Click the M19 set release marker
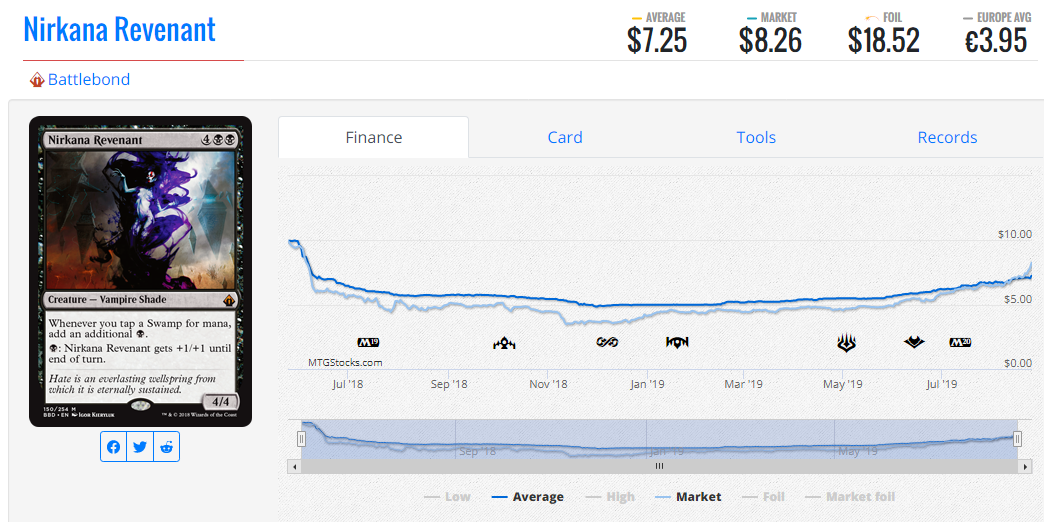1044x522 pixels. 368,343
